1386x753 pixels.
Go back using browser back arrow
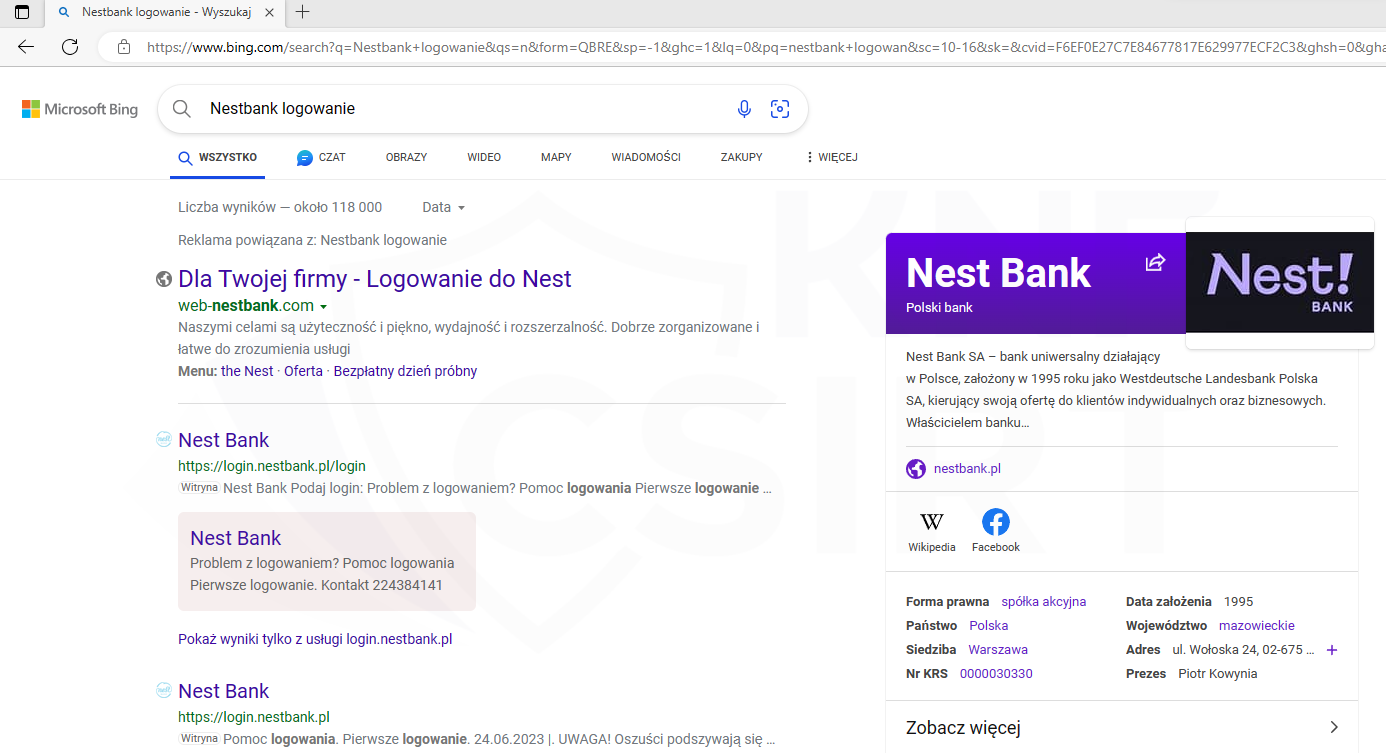pos(26,47)
